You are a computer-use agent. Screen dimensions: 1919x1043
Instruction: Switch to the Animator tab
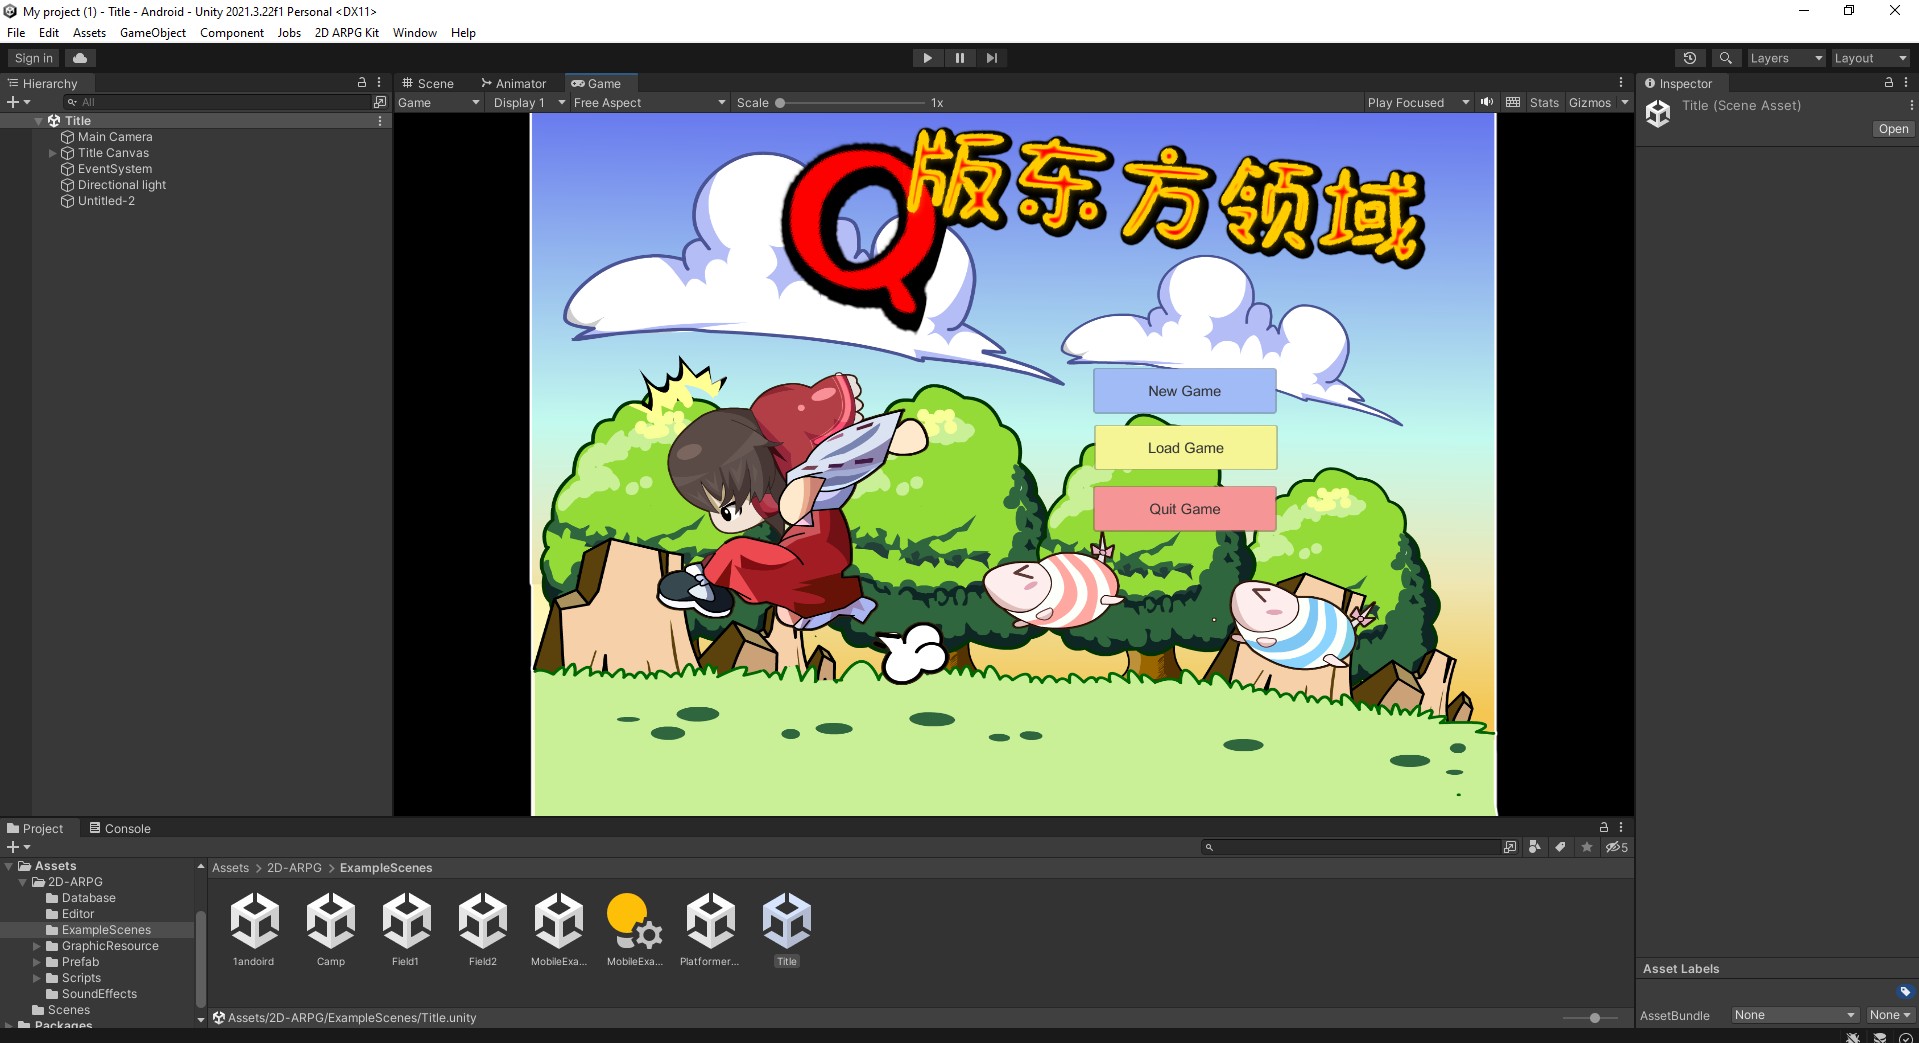(514, 83)
